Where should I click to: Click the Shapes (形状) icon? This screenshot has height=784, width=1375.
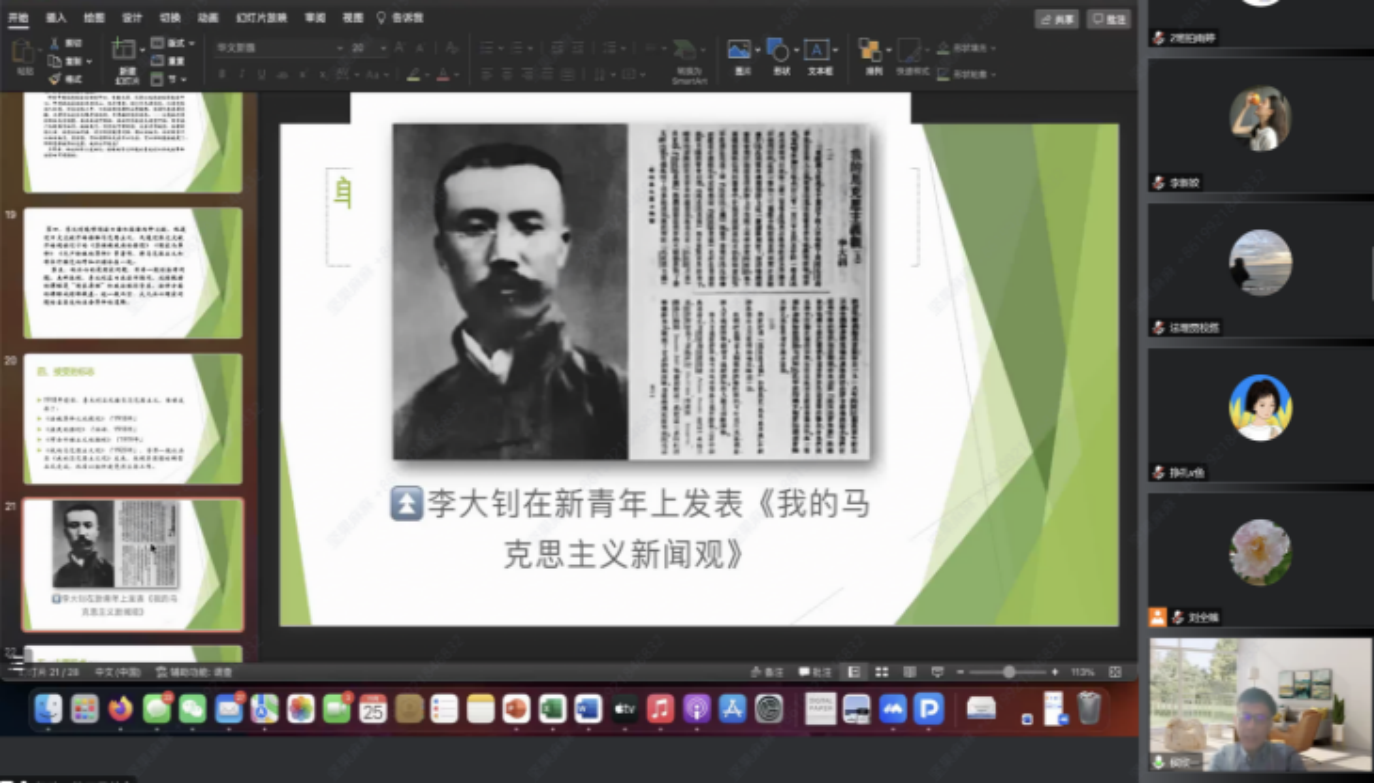(778, 51)
